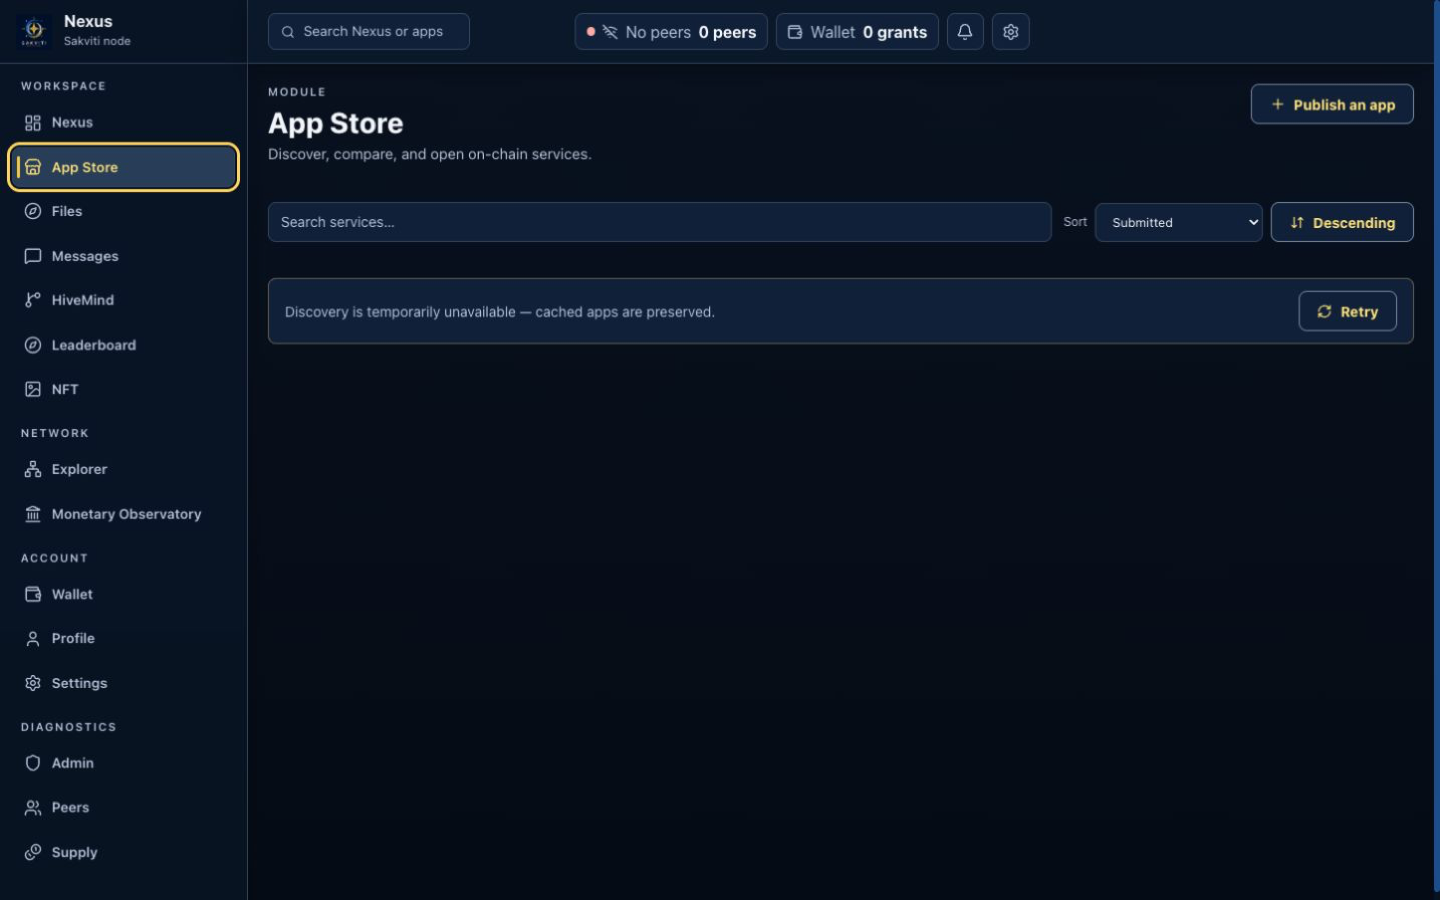Open the Explorer label under Network

[79, 469]
